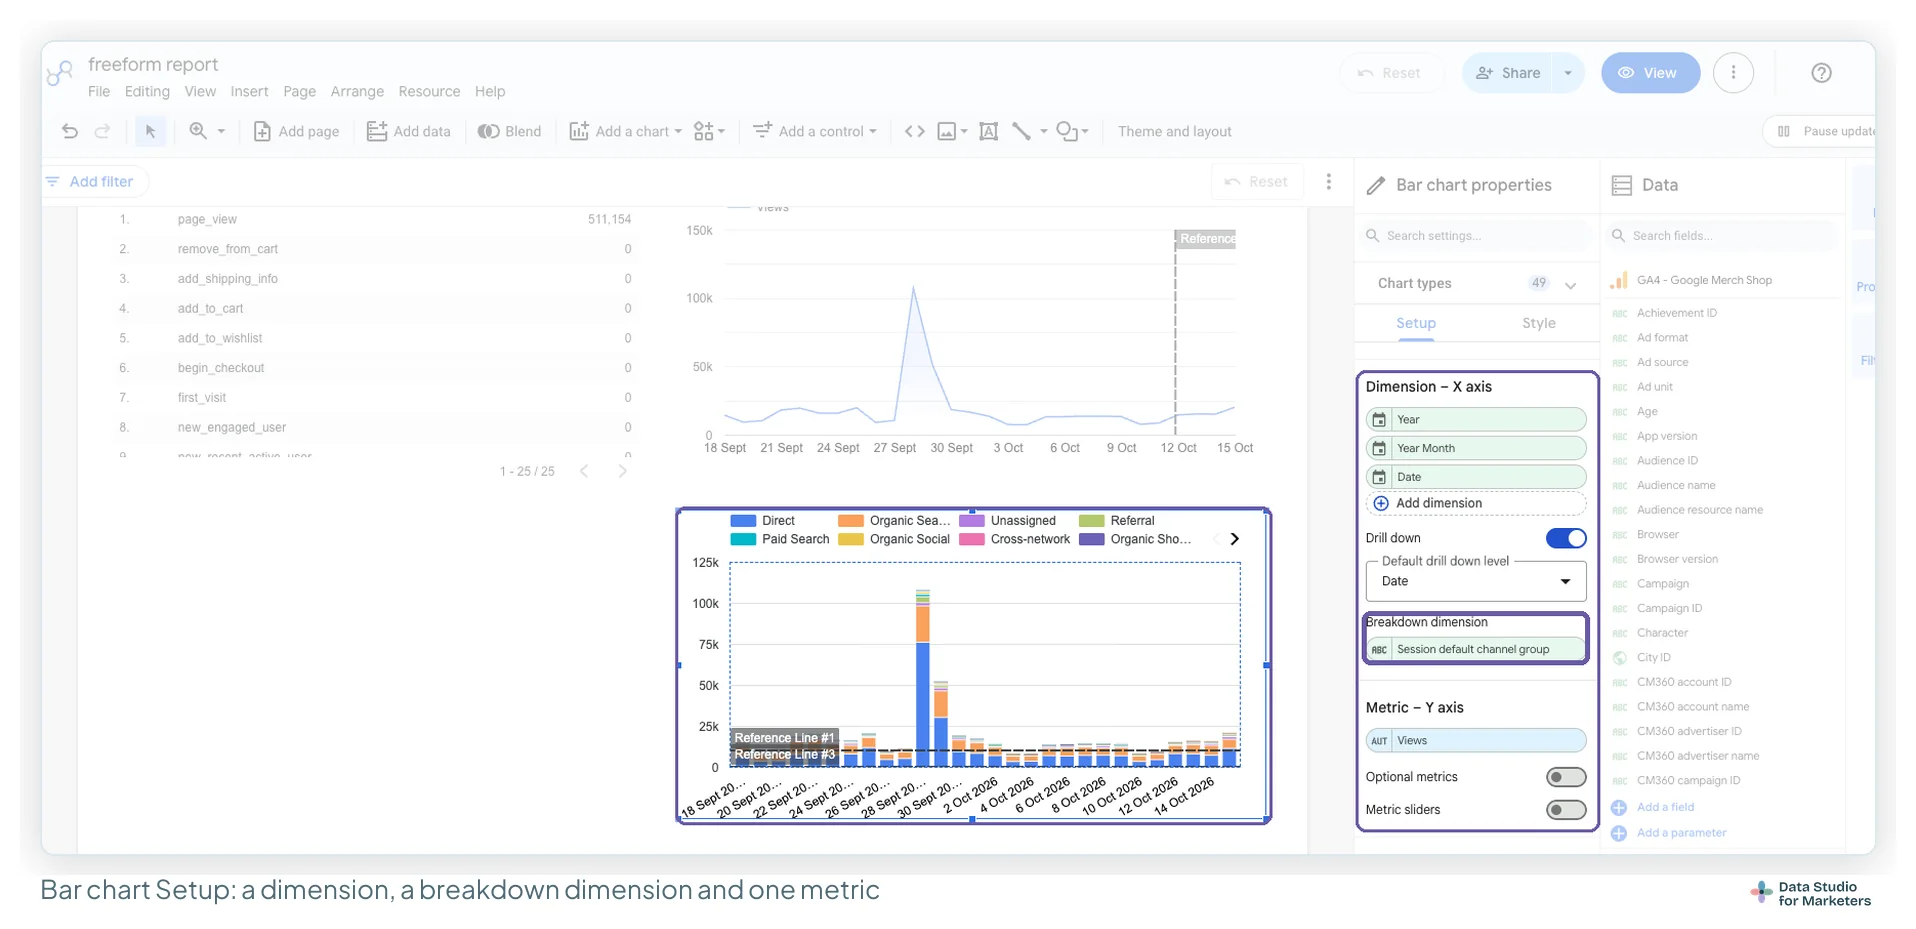Open the Help menu
This screenshot has width=1916, height=929.
pyautogui.click(x=490, y=91)
